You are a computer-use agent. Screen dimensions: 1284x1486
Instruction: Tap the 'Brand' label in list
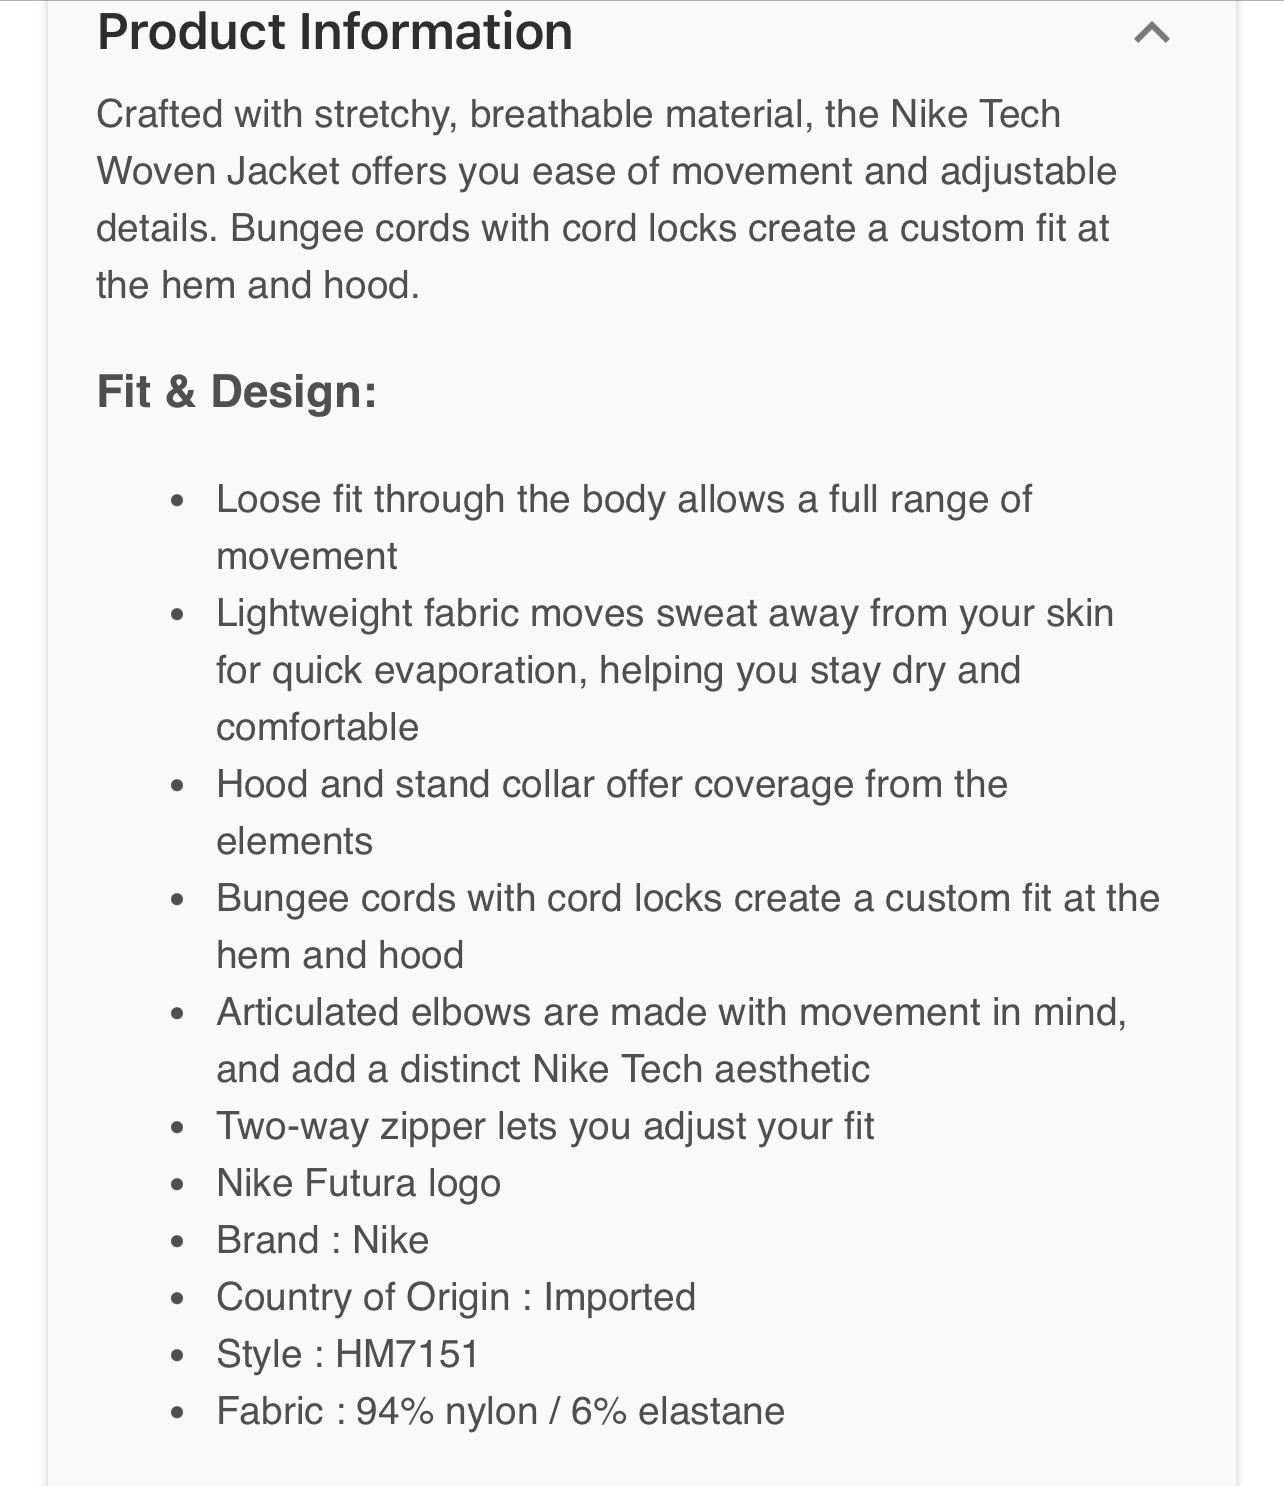[x=267, y=1240]
